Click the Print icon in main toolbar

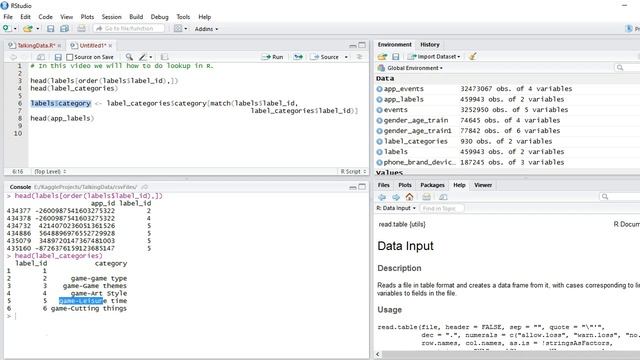click(x=81, y=29)
